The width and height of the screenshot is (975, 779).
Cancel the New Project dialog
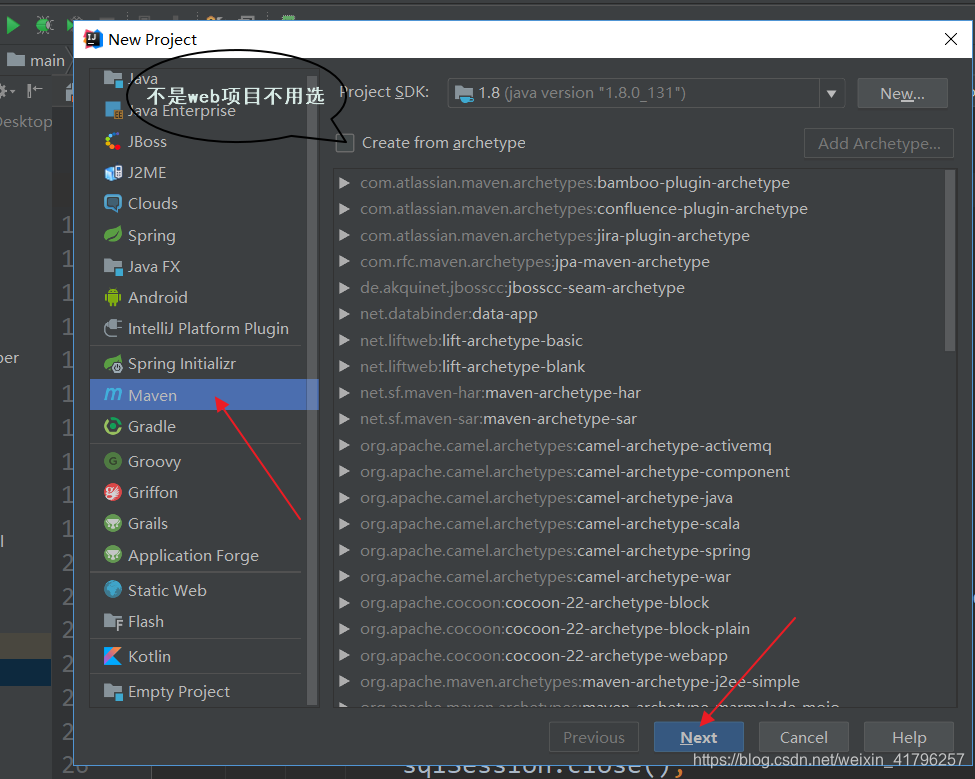[x=803, y=737]
